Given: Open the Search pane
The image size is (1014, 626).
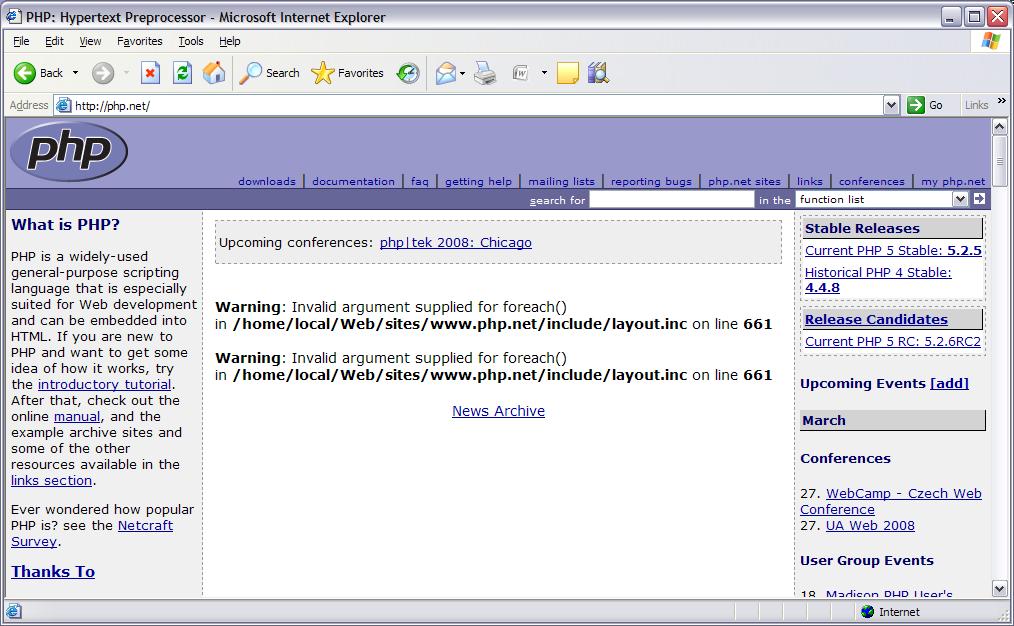Looking at the screenshot, I should tap(269, 73).
